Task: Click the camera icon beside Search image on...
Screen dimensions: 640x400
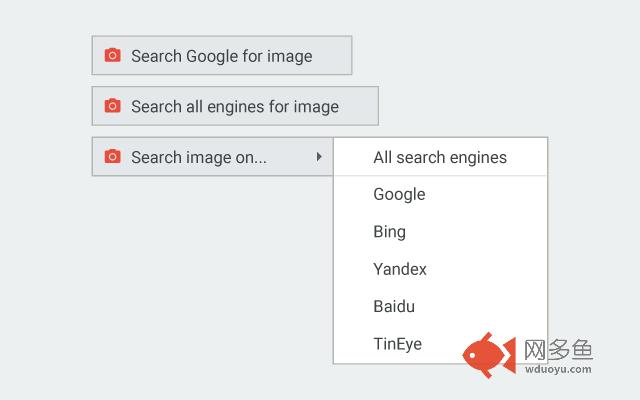Action: [113, 157]
